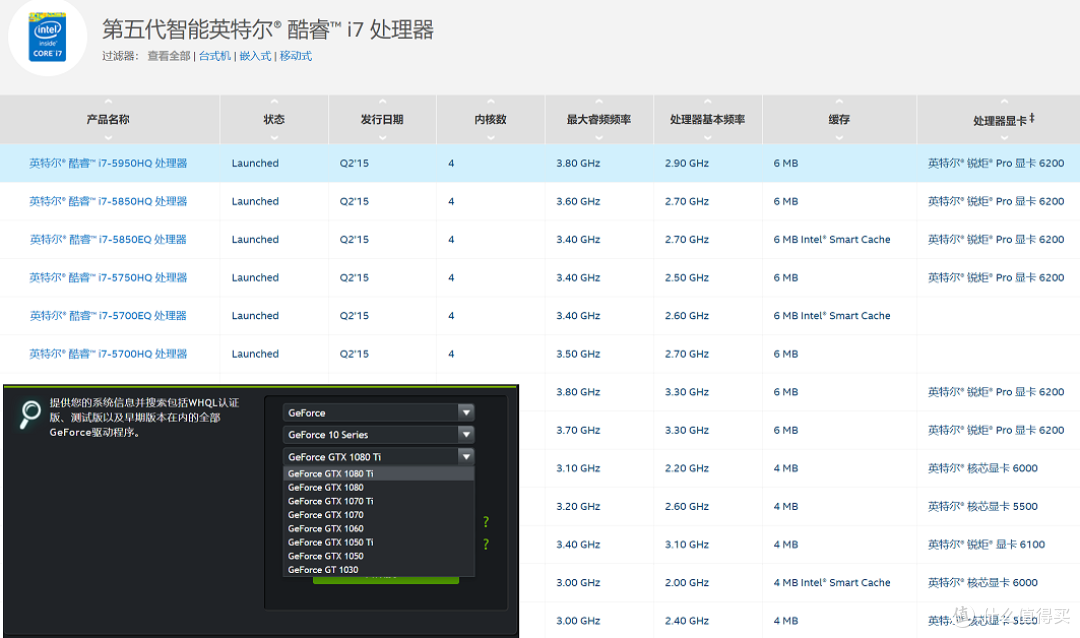Click '6 MB Intel Smart Cache' in the i7-5850EQ row
The height and width of the screenshot is (638, 1080).
pos(832,240)
